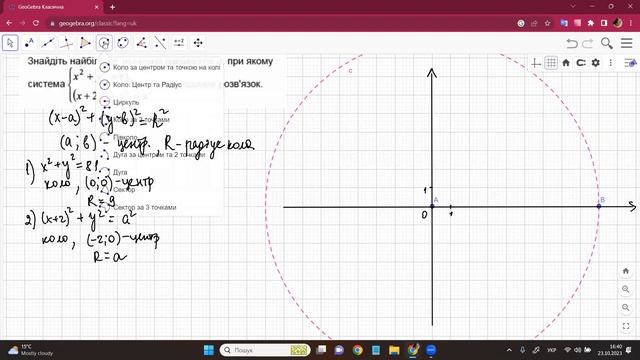The image size is (640, 360).
Task: Choose Semicircle (Півколо) option
Action: [x=160, y=137]
